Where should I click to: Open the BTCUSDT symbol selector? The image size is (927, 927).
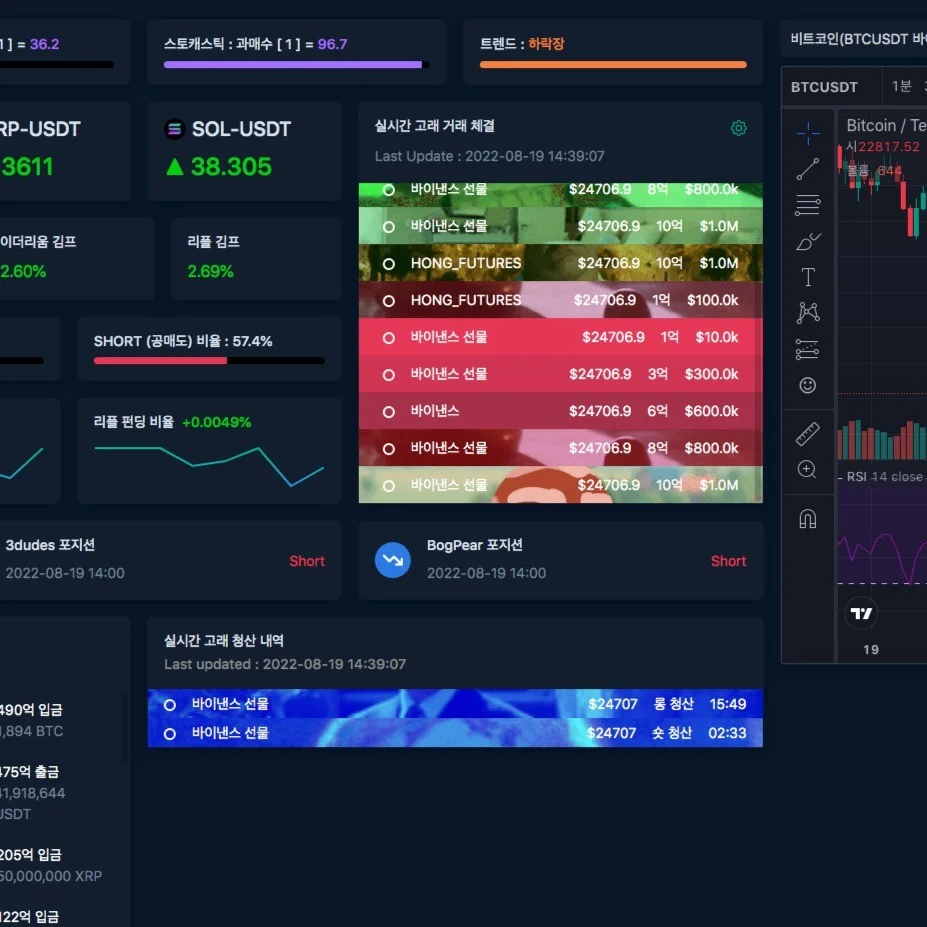[x=824, y=87]
